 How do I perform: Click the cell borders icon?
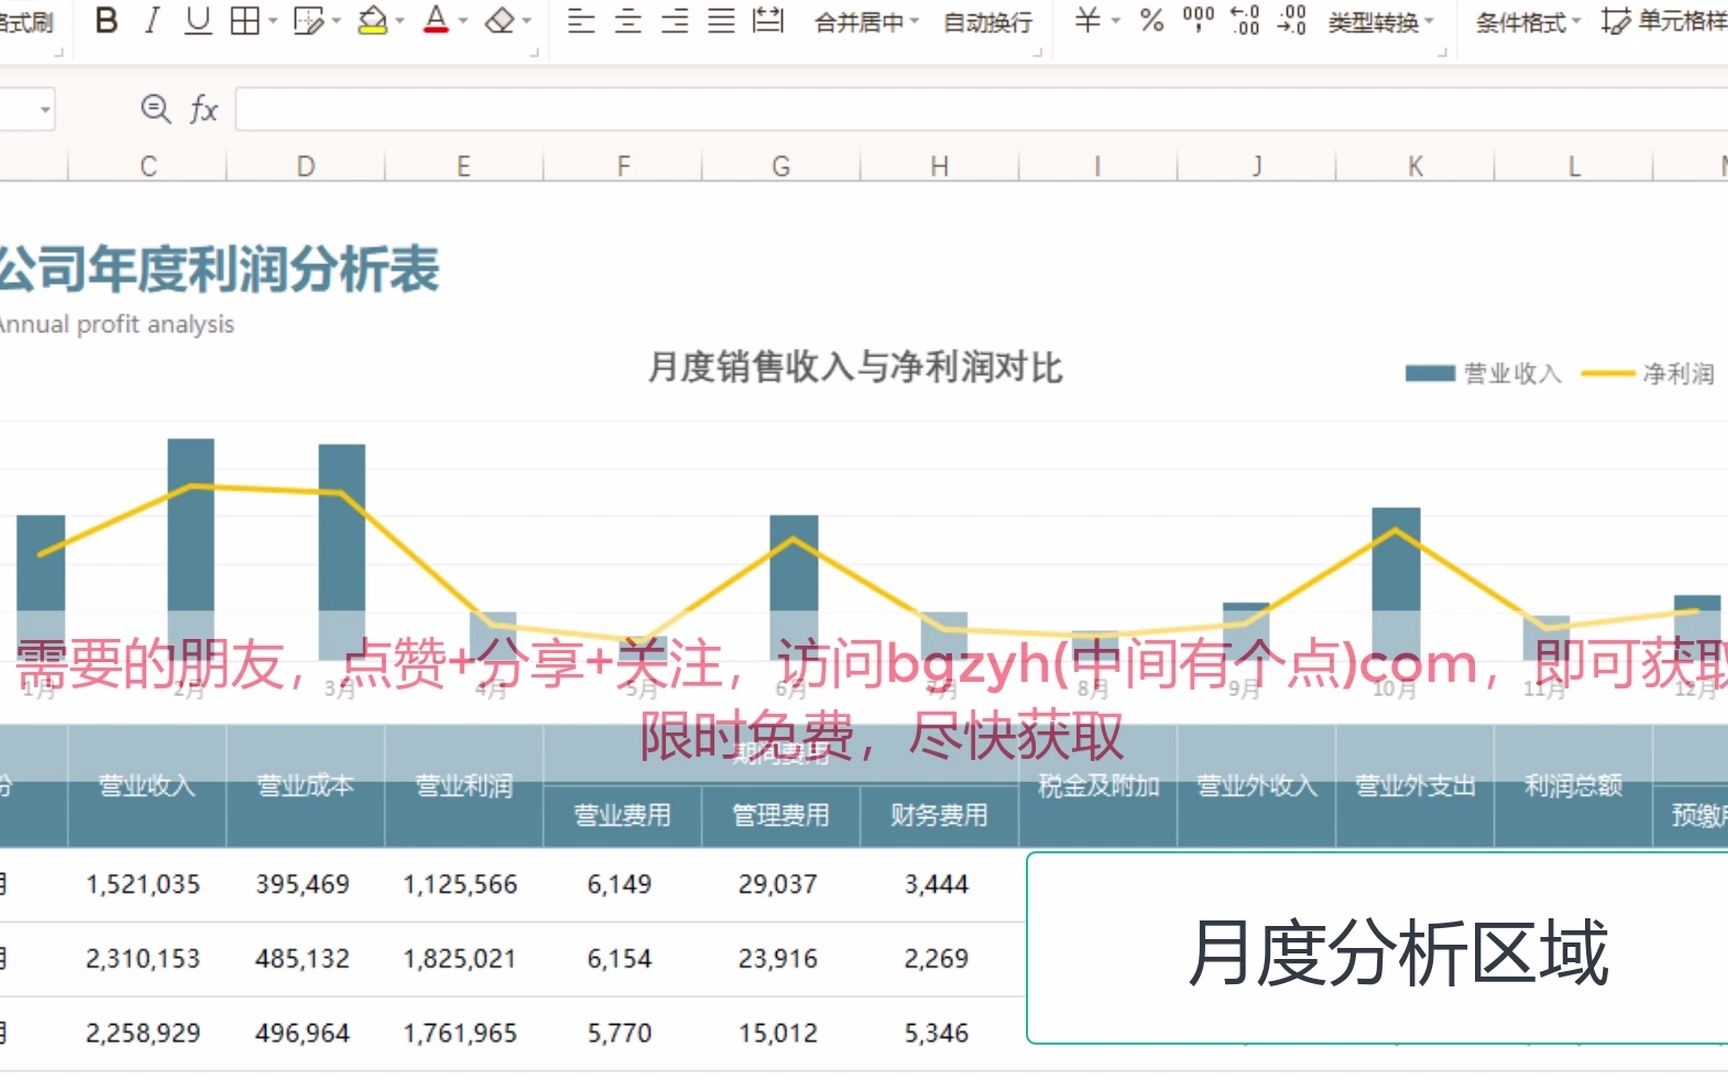(x=245, y=20)
